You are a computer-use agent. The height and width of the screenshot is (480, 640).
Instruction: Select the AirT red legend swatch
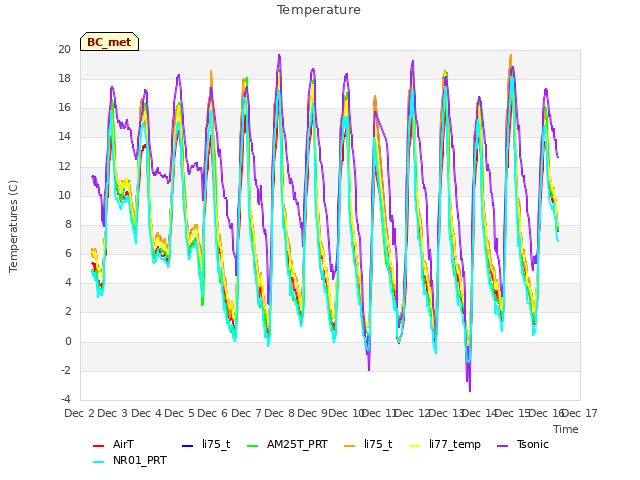(98, 445)
